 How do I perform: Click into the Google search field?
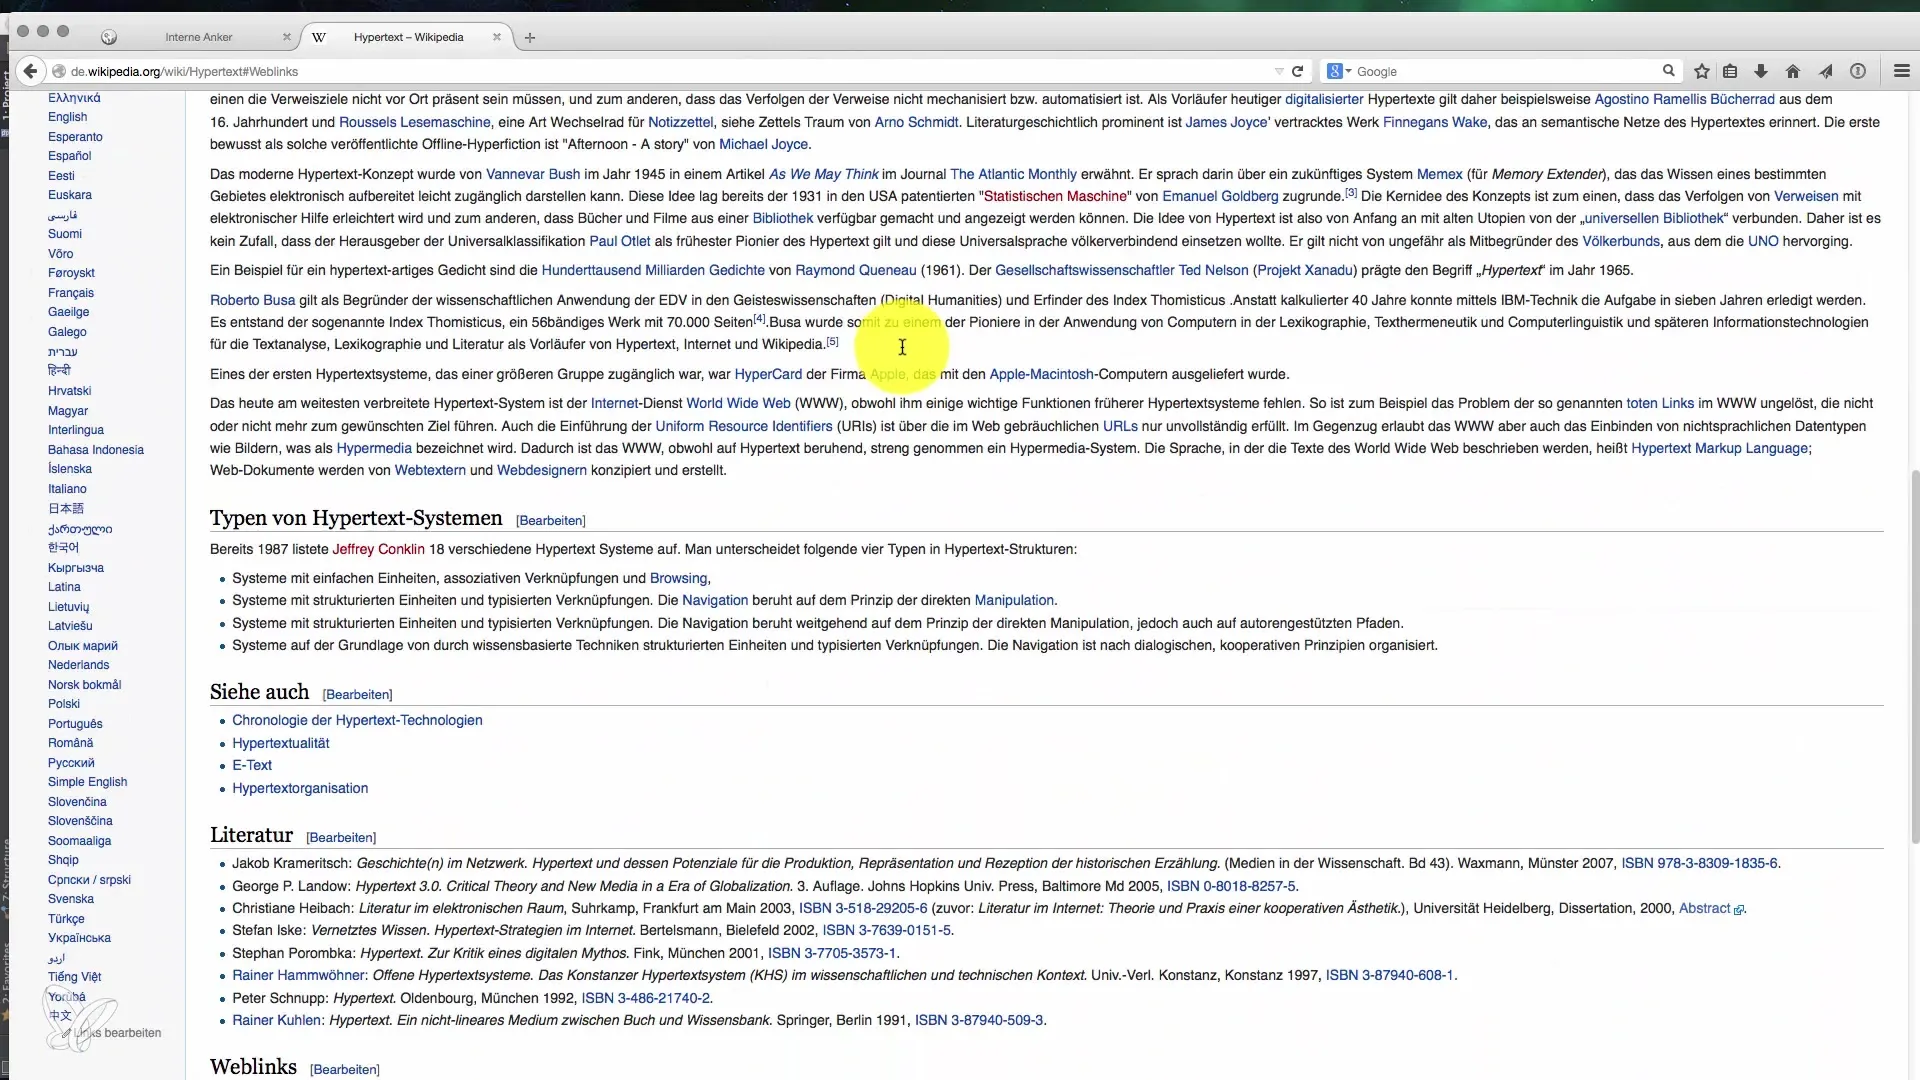pos(1505,71)
